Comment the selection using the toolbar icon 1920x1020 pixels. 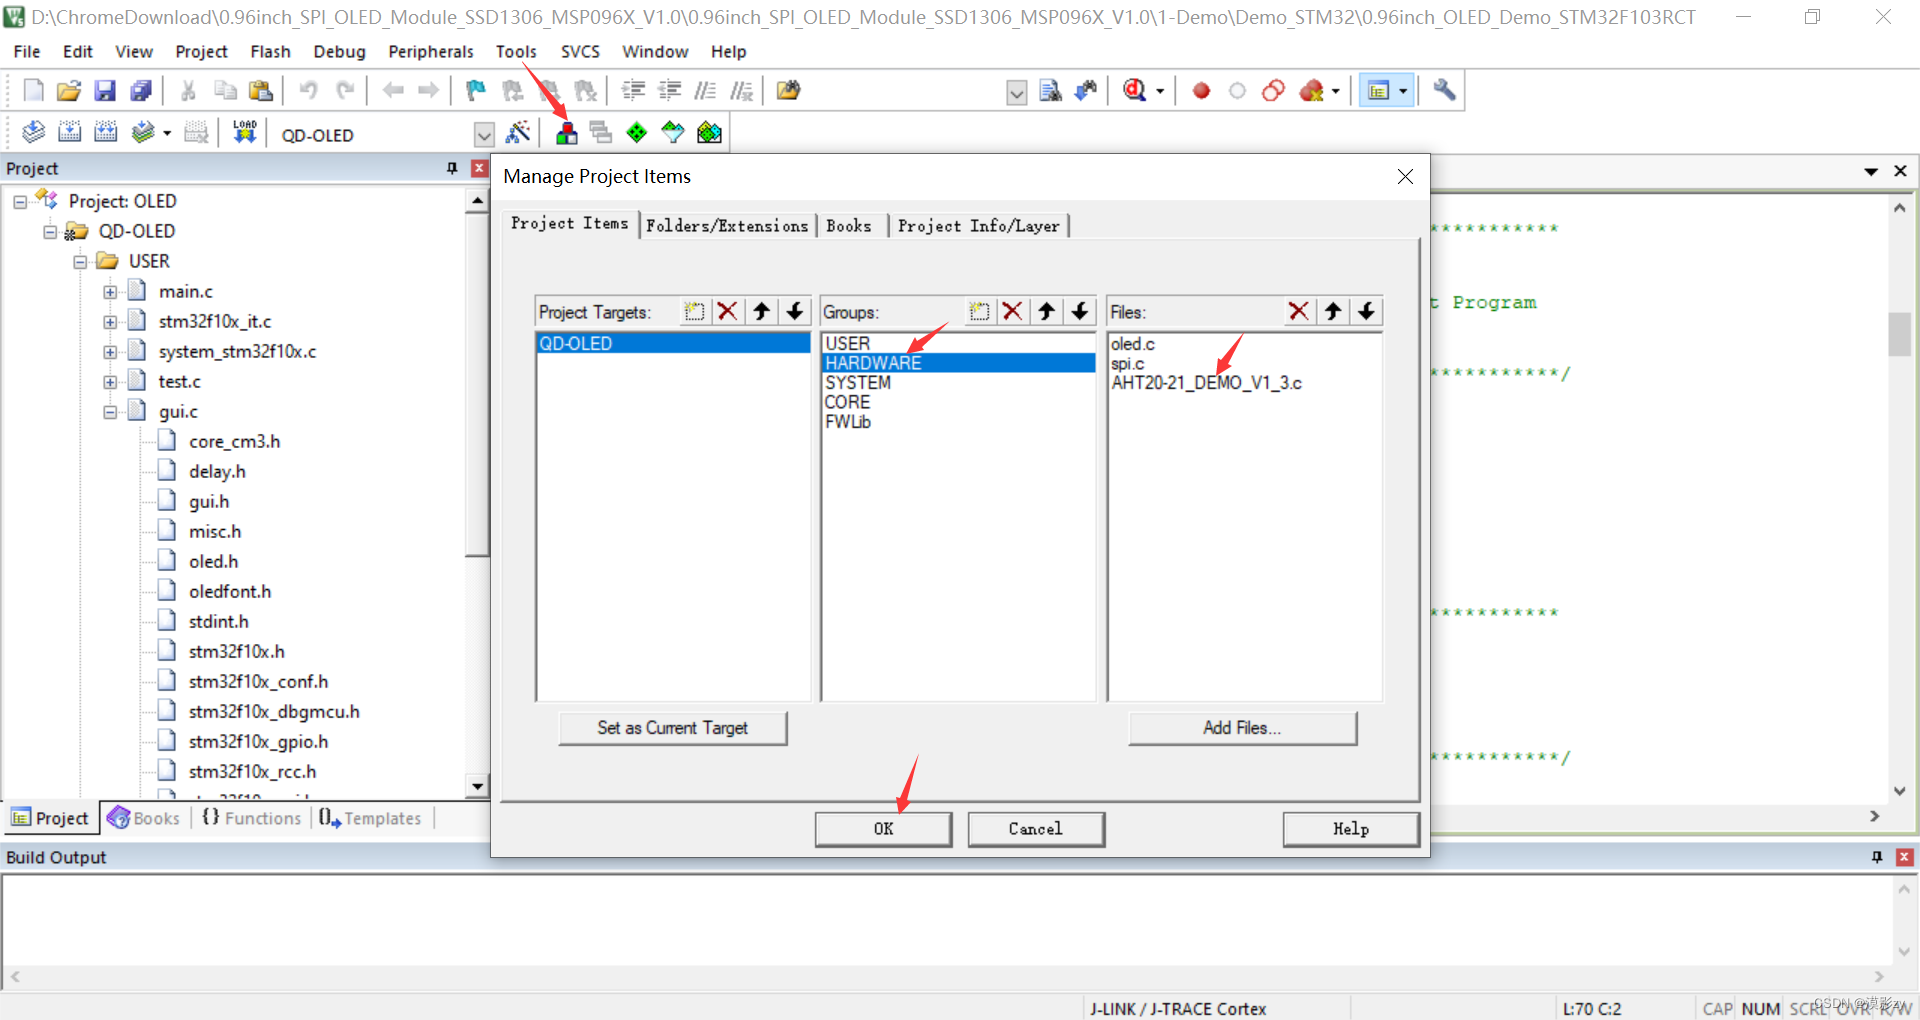coord(705,91)
